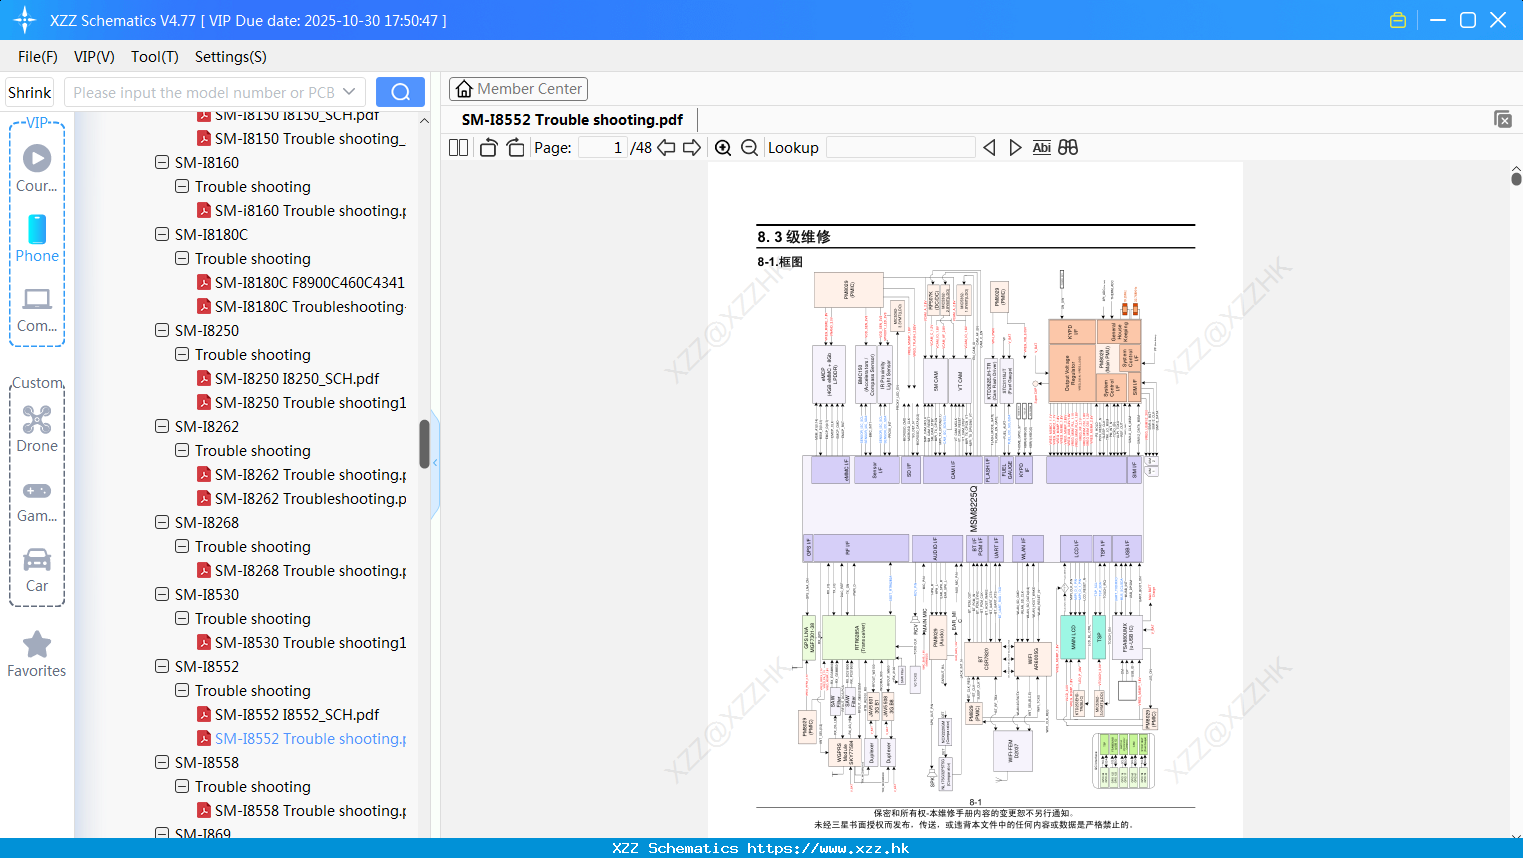Click the PDF viewer scrollbar thumb

[x=1516, y=179]
